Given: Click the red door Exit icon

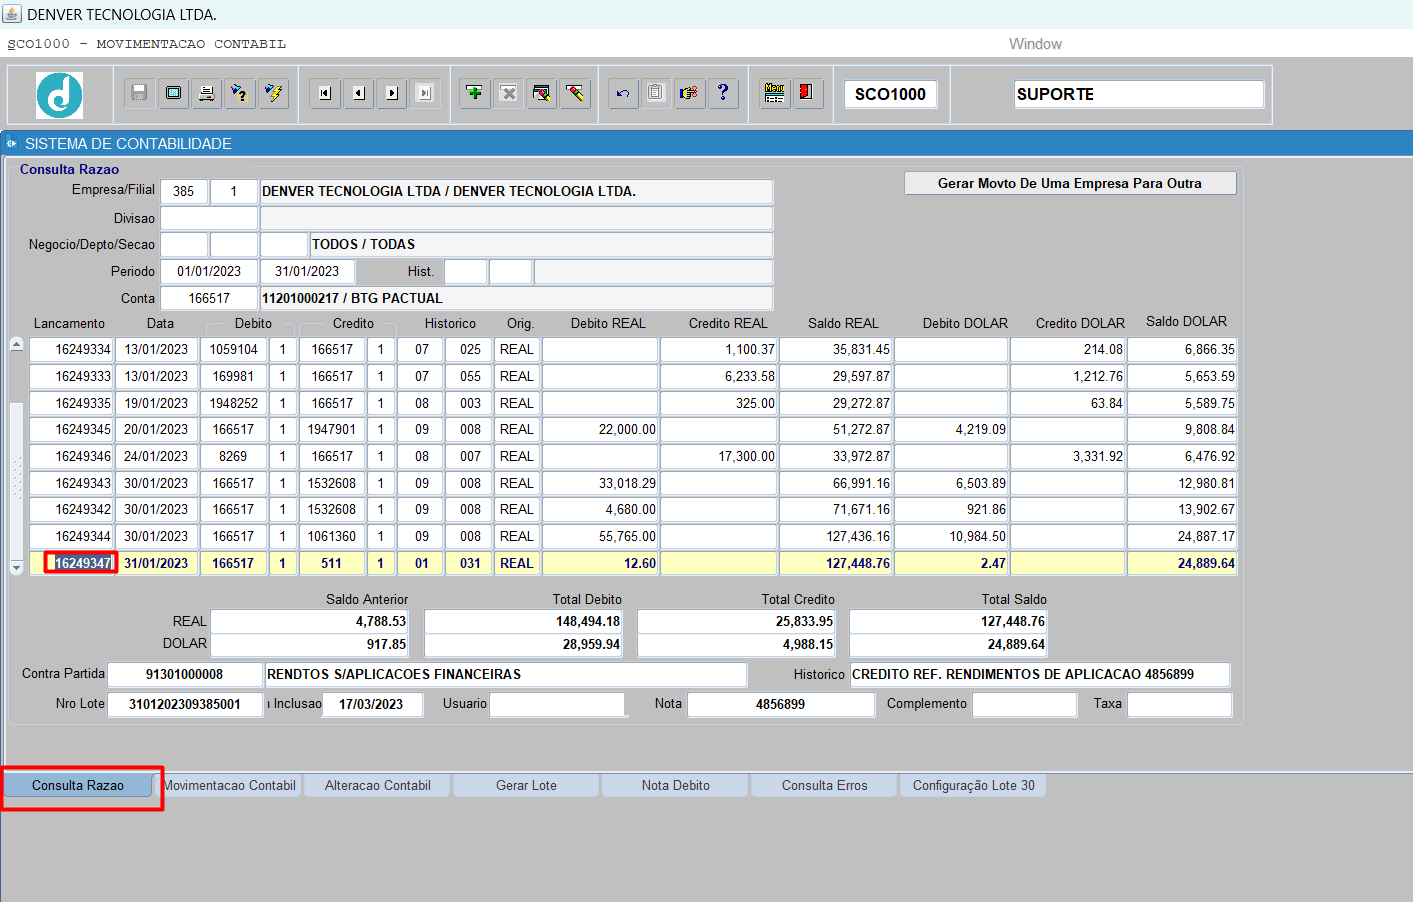Looking at the screenshot, I should [807, 93].
